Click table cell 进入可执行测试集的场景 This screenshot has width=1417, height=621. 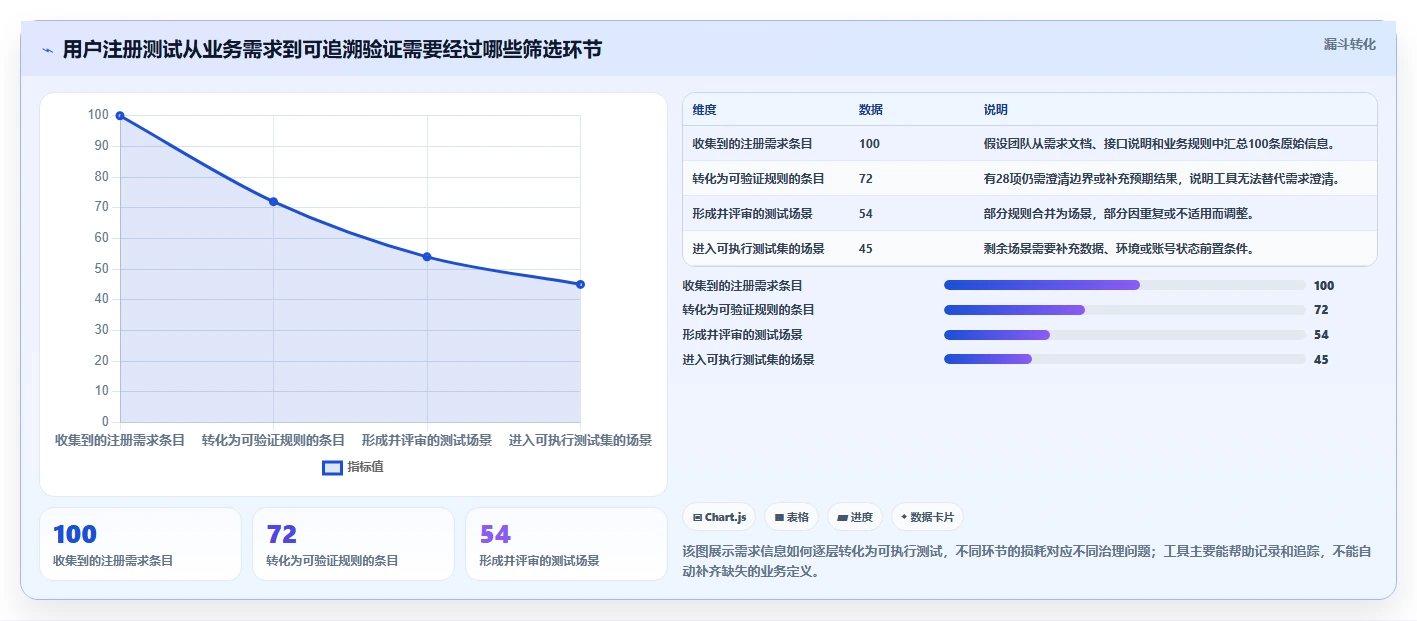point(758,249)
